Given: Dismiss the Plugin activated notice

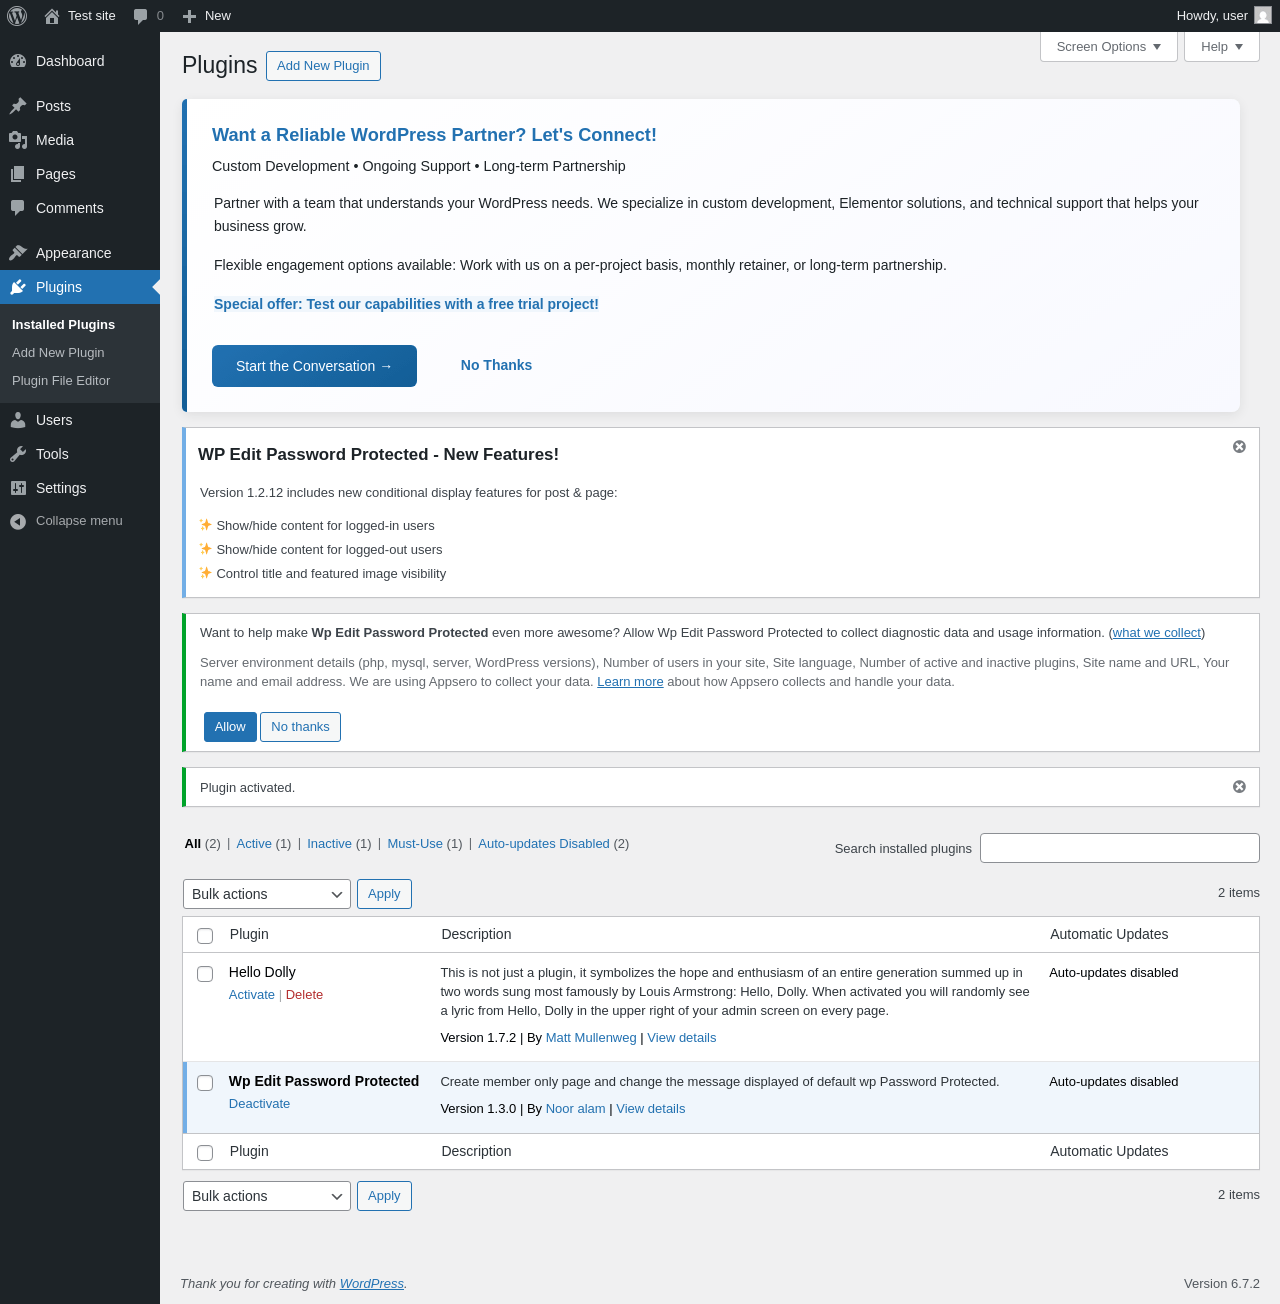Looking at the screenshot, I should (x=1239, y=787).
